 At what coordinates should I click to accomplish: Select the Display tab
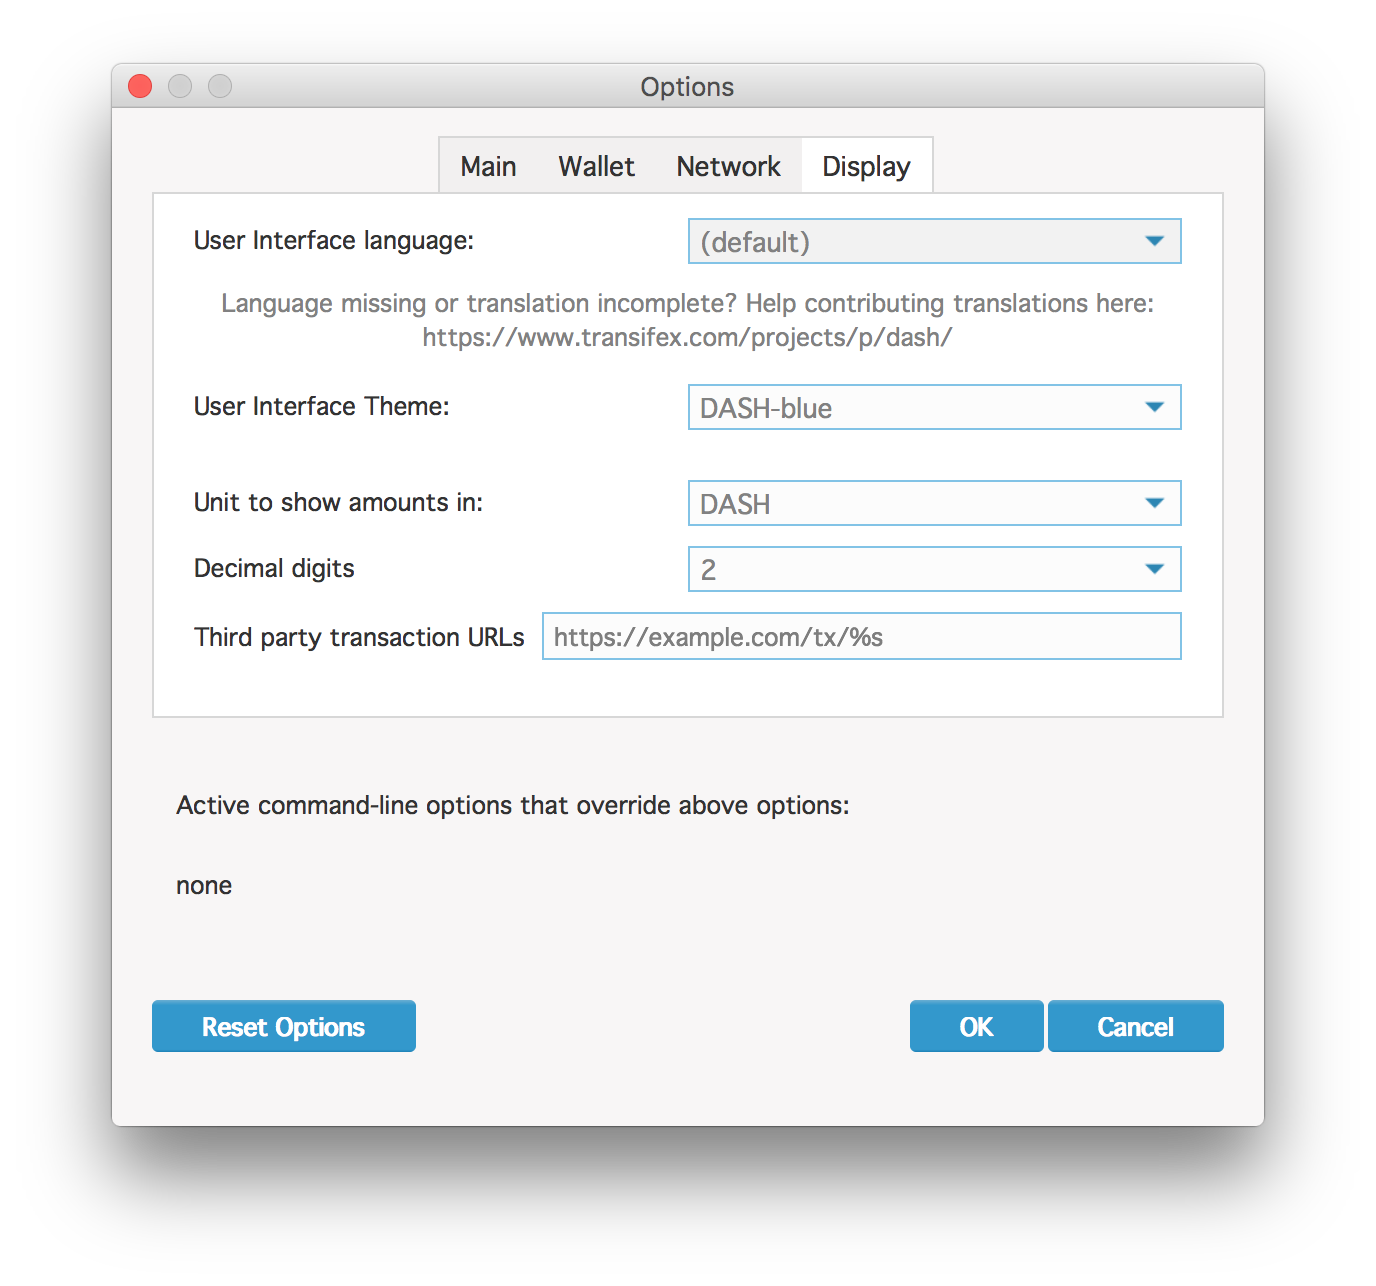click(x=866, y=166)
